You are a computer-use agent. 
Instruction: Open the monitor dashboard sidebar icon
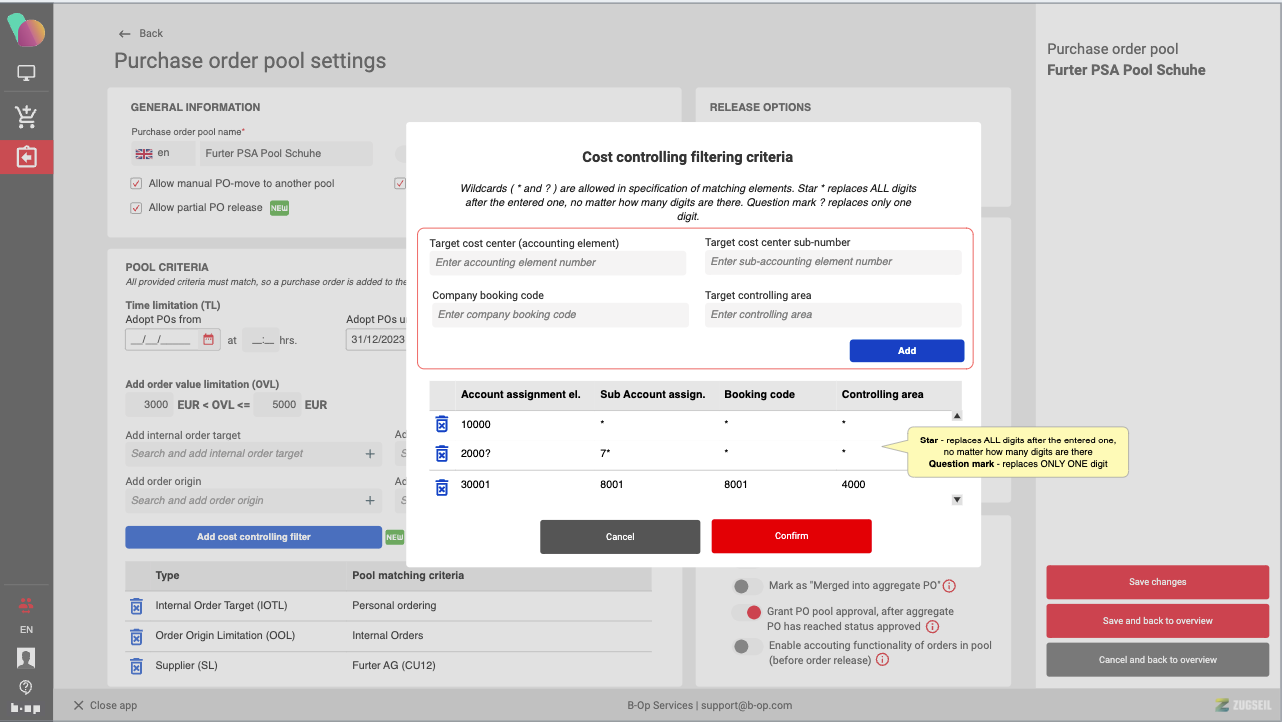26,73
